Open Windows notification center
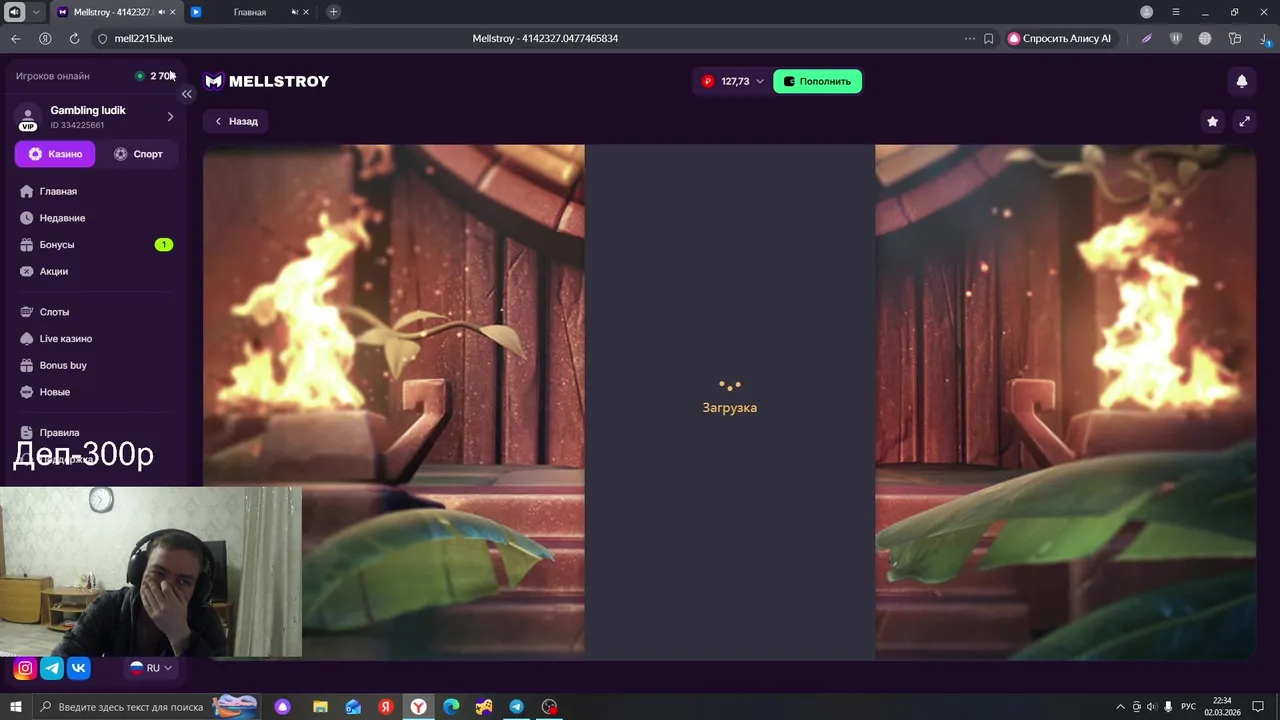1280x720 pixels. coord(1260,707)
